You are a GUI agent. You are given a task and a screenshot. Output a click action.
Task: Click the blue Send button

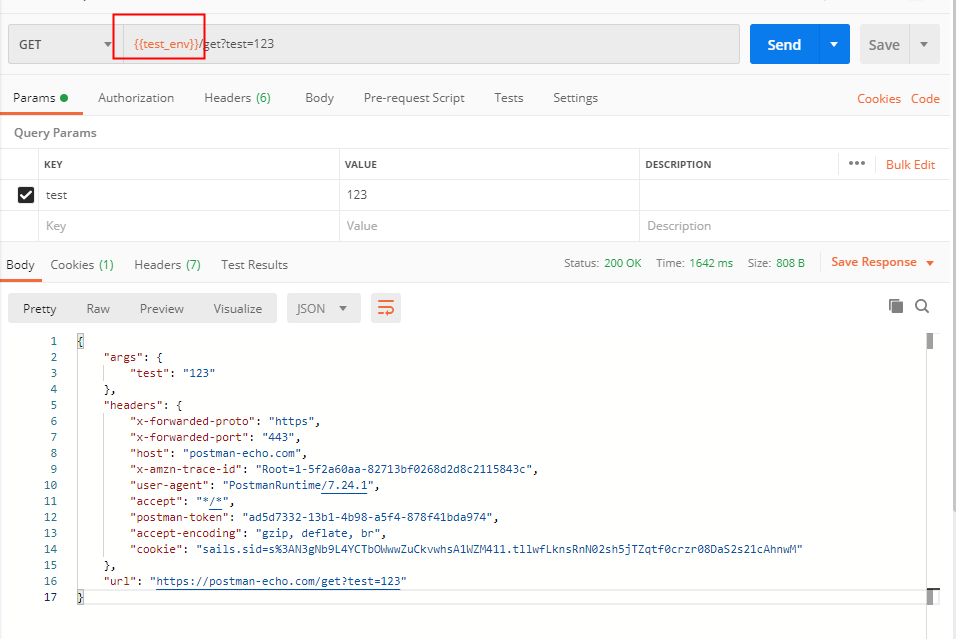pos(784,45)
